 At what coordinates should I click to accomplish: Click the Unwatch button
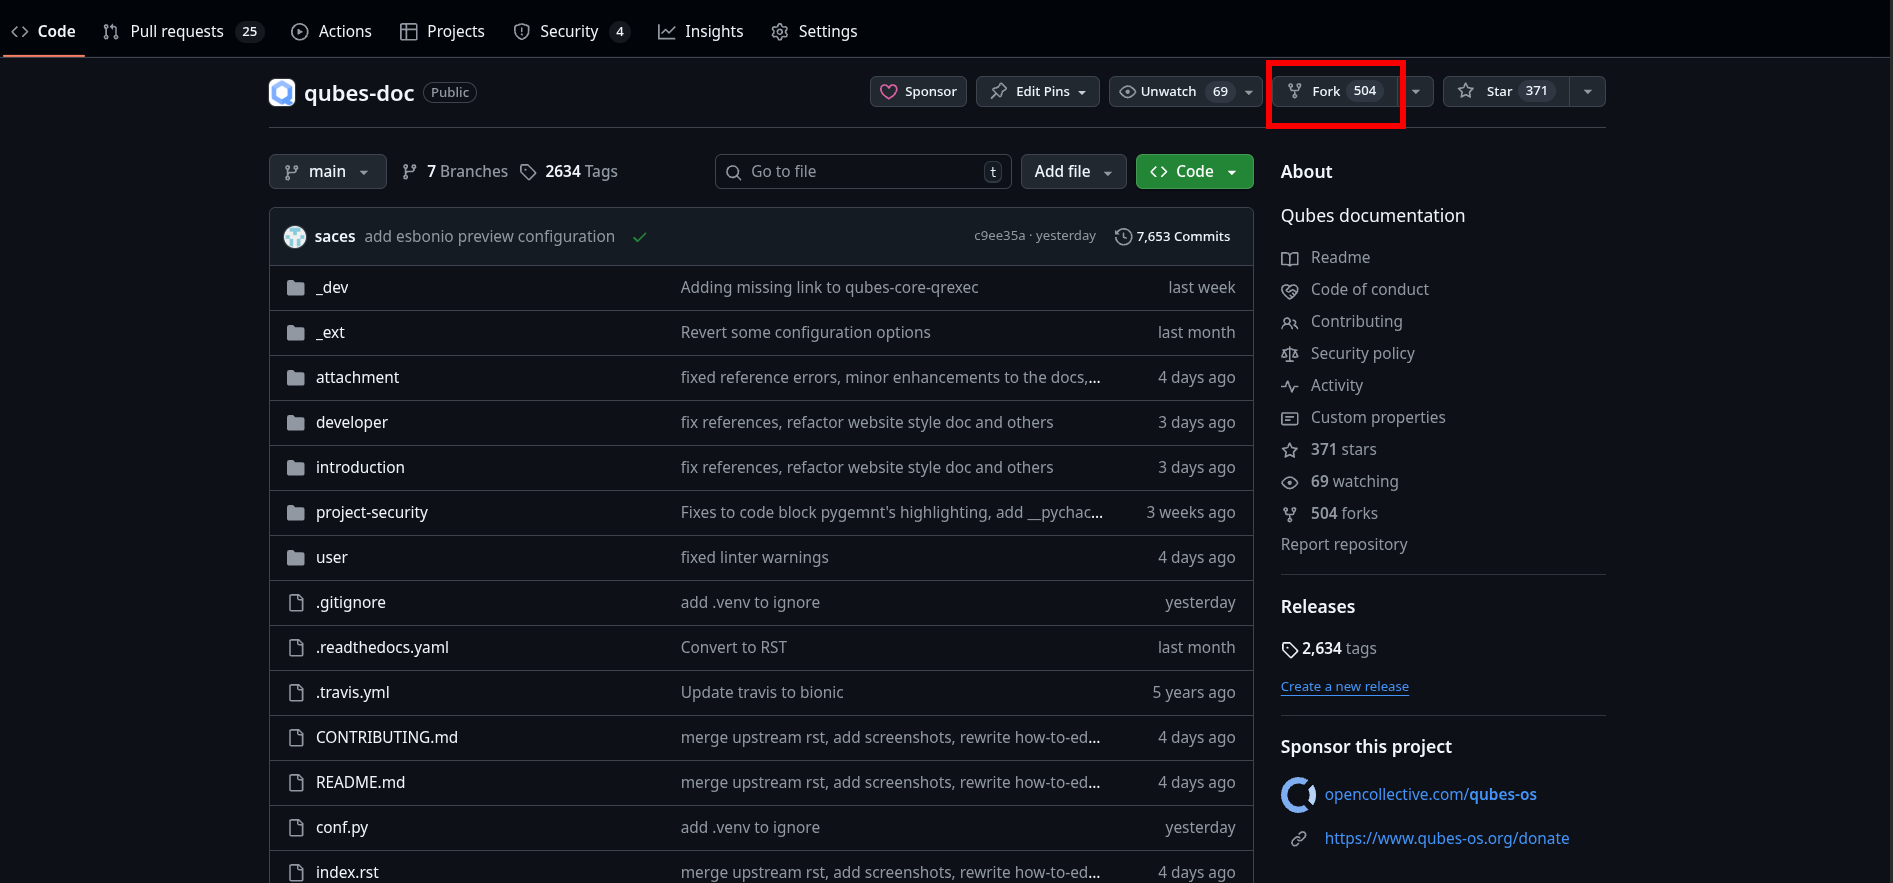click(1173, 91)
